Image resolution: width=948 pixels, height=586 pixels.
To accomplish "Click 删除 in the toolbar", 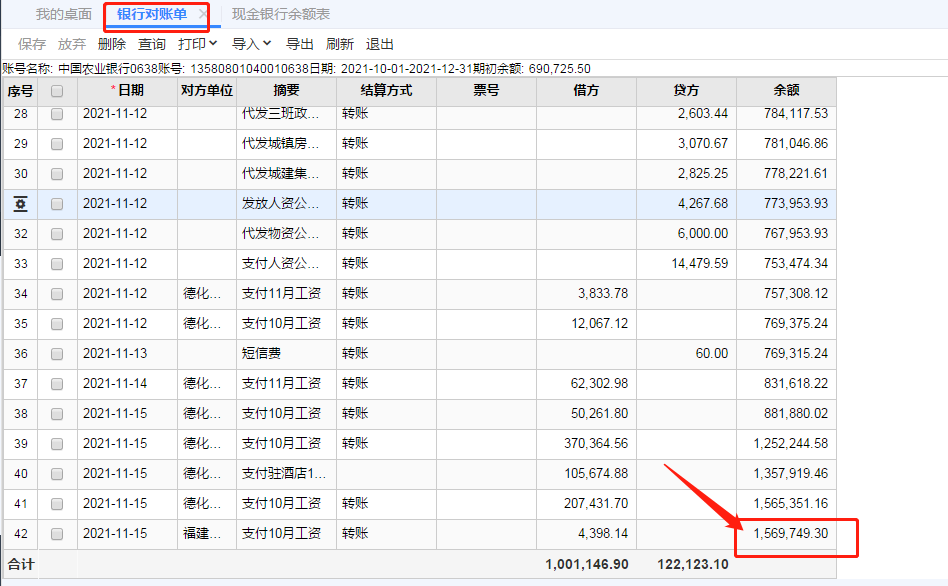I will (x=112, y=44).
